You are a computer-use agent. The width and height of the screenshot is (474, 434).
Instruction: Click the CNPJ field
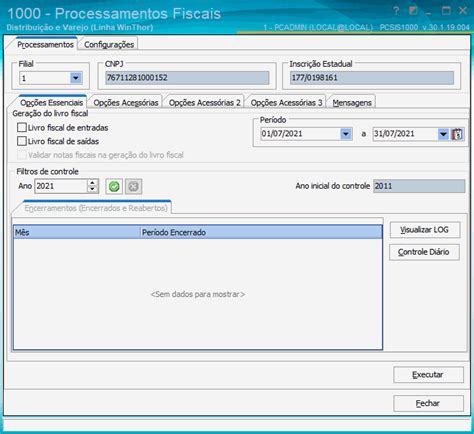(x=187, y=78)
